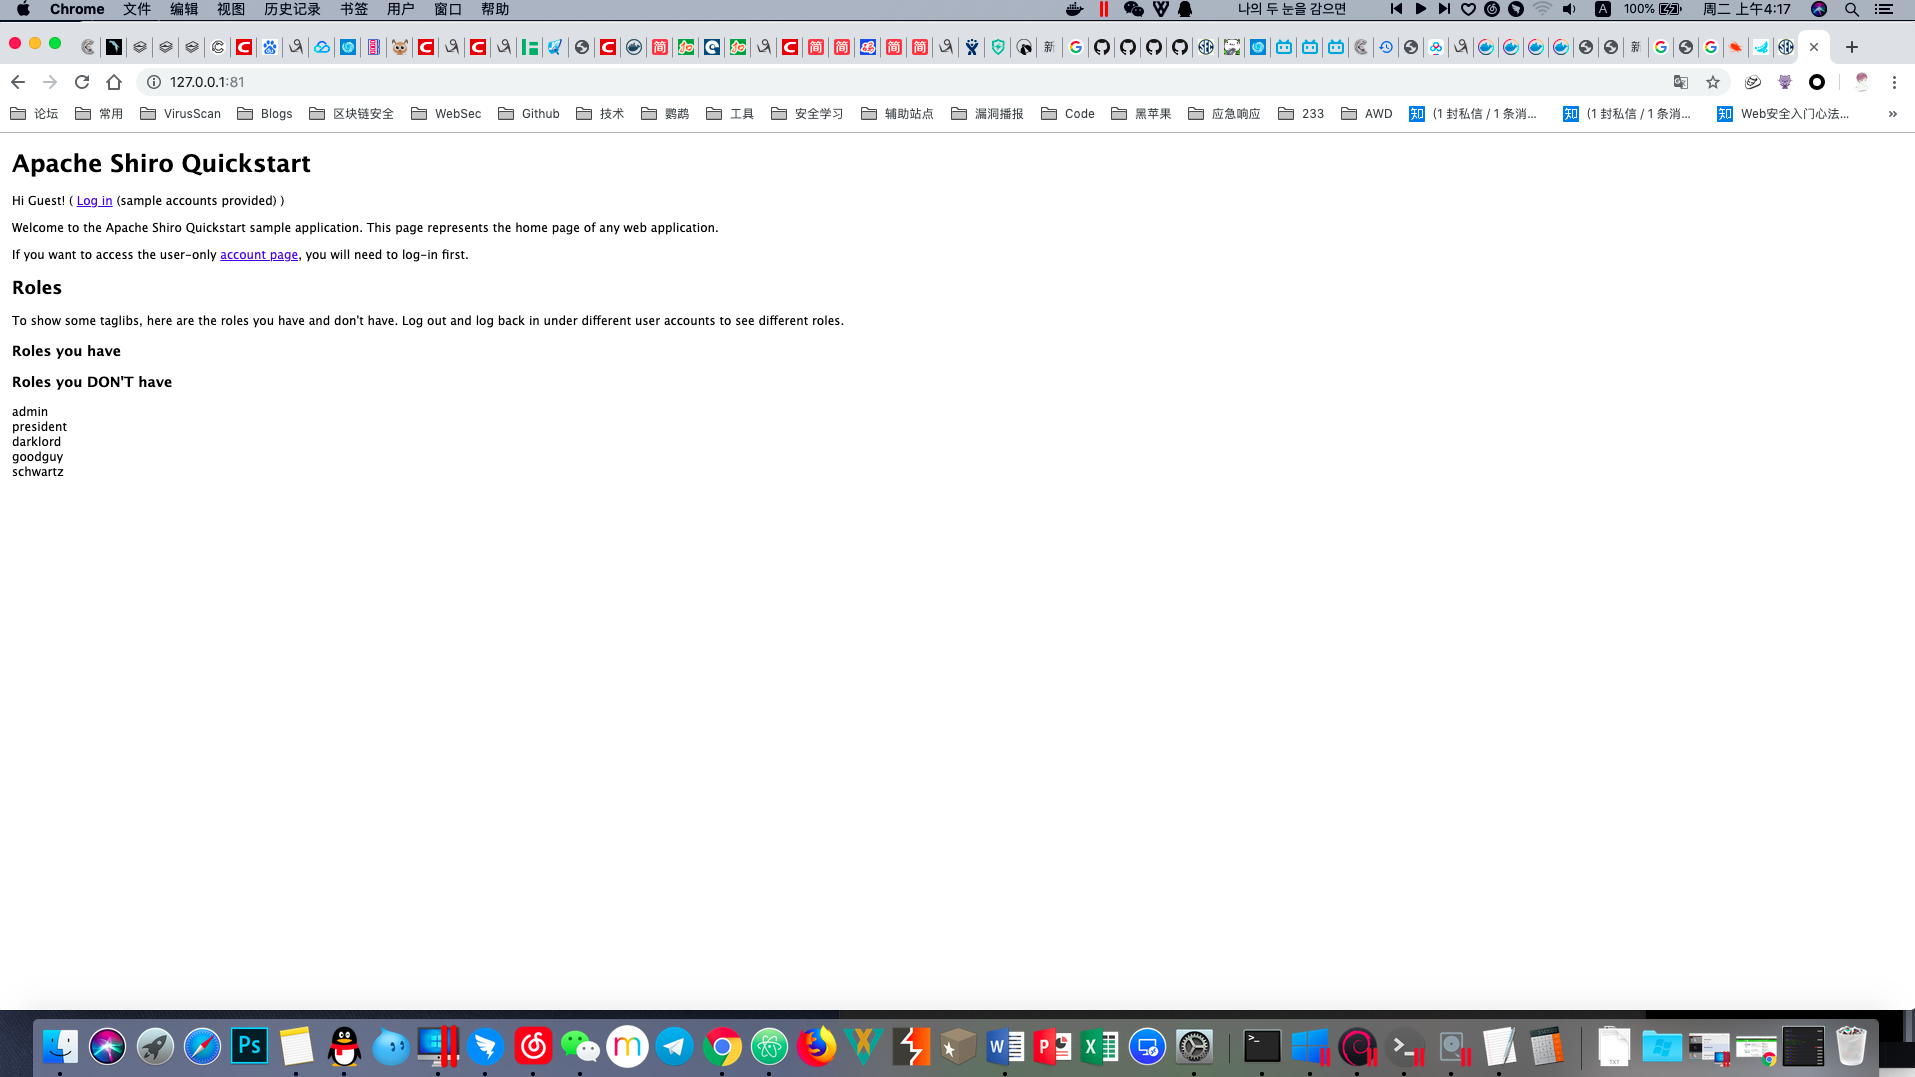The height and width of the screenshot is (1077, 1915).
Task: Reload the current page
Action: coord(82,82)
